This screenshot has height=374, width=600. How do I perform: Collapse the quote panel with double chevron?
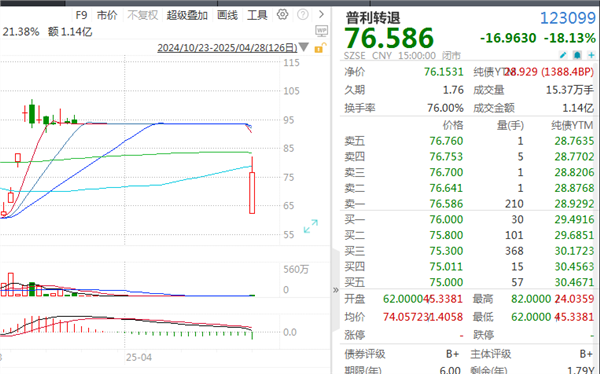point(336,290)
